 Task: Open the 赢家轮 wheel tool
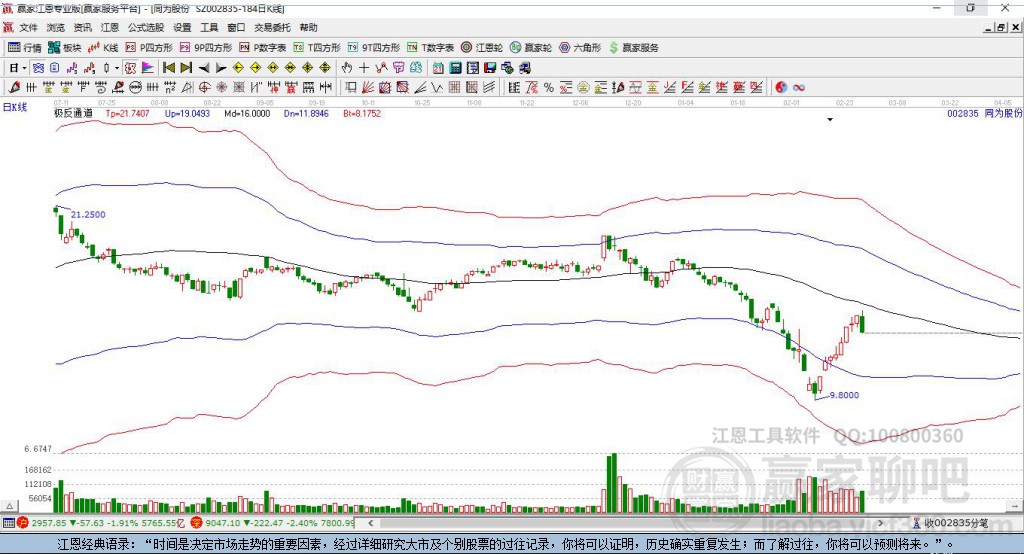click(531, 48)
